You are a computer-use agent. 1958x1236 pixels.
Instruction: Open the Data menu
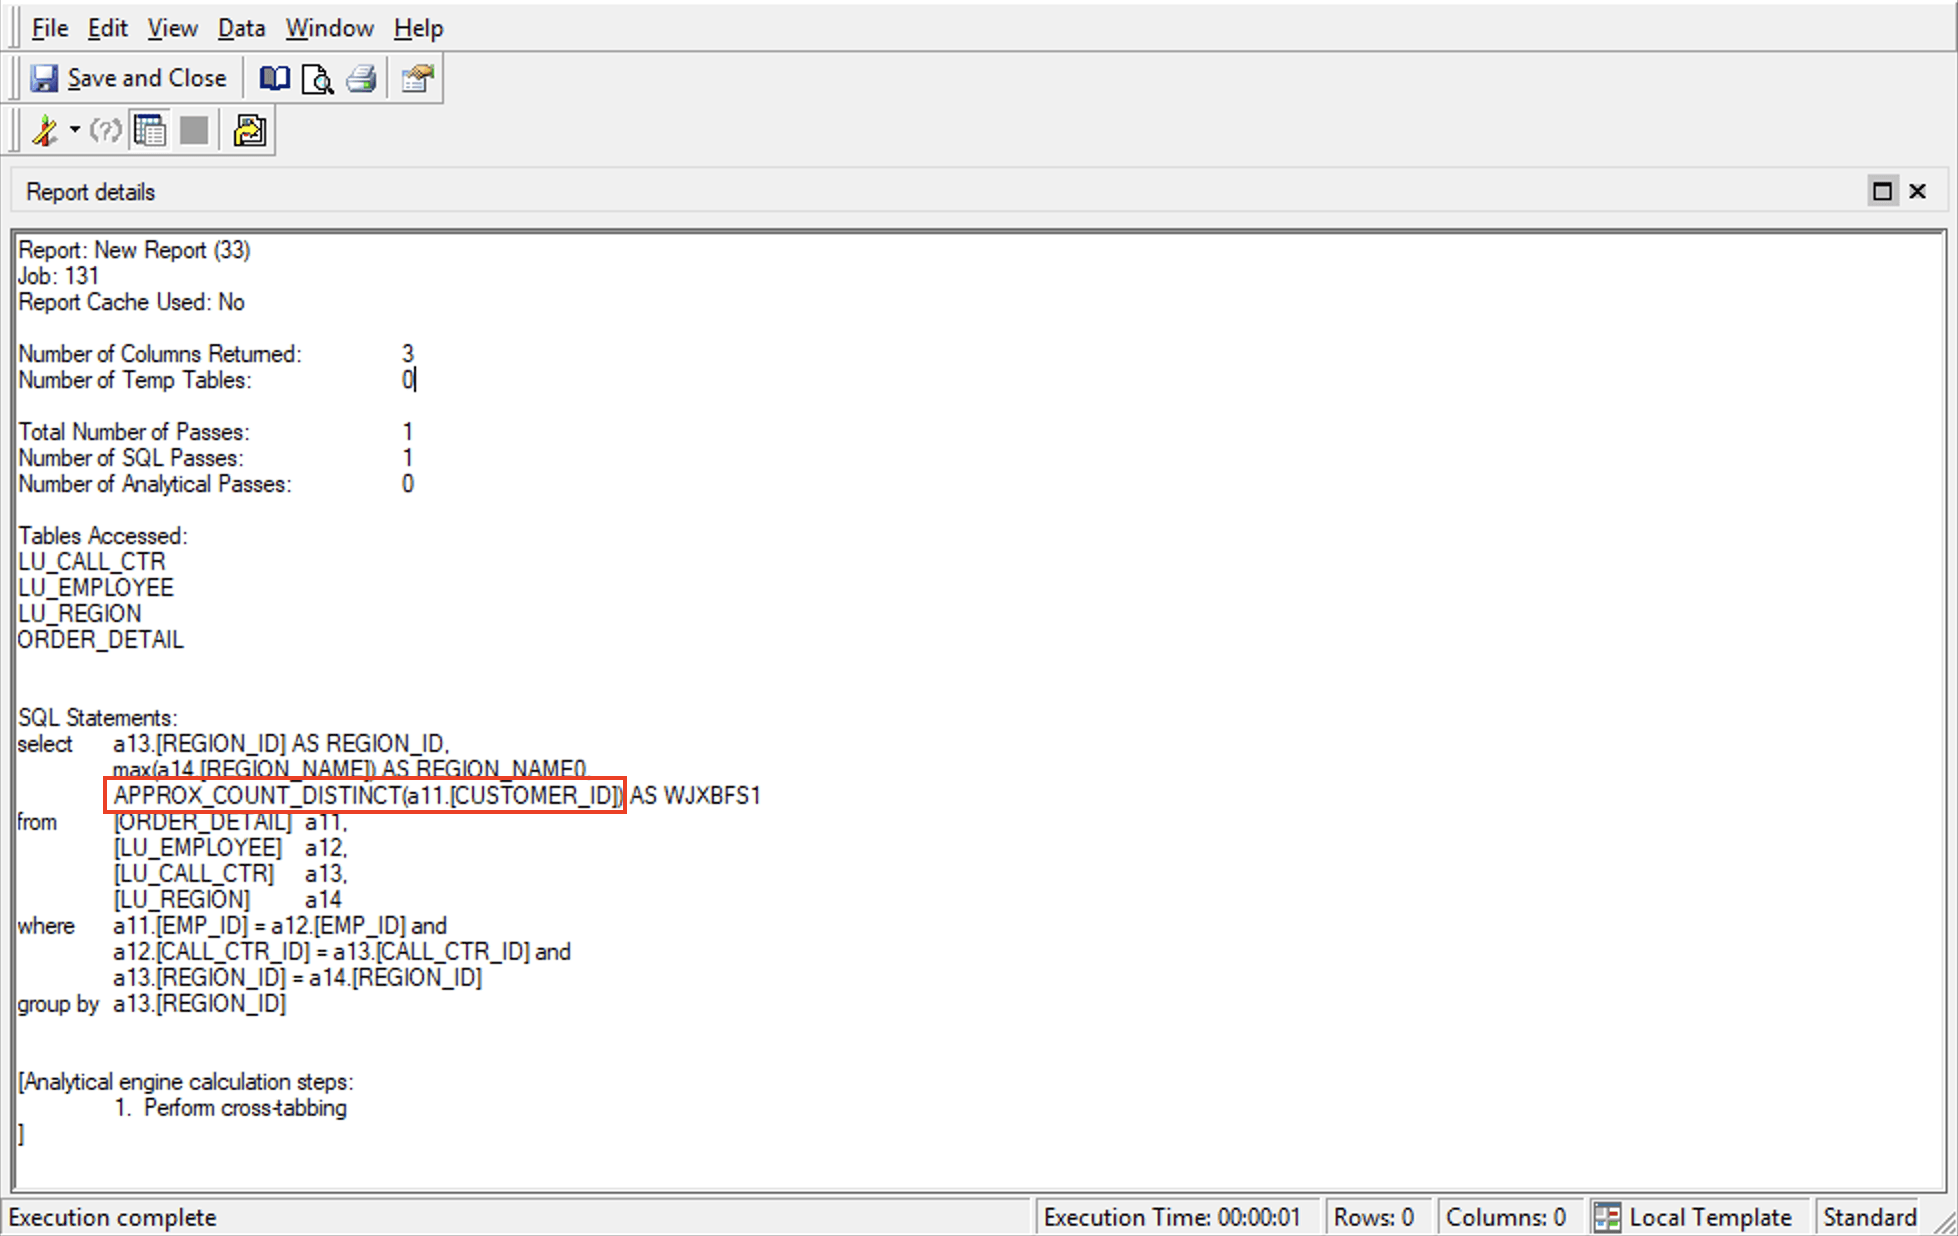pos(241,28)
